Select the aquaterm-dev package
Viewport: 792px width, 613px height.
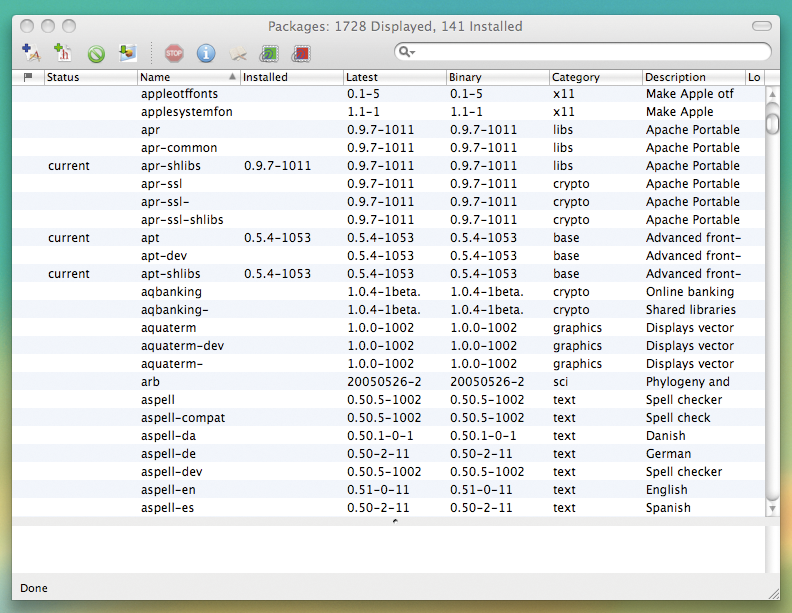click(x=182, y=346)
